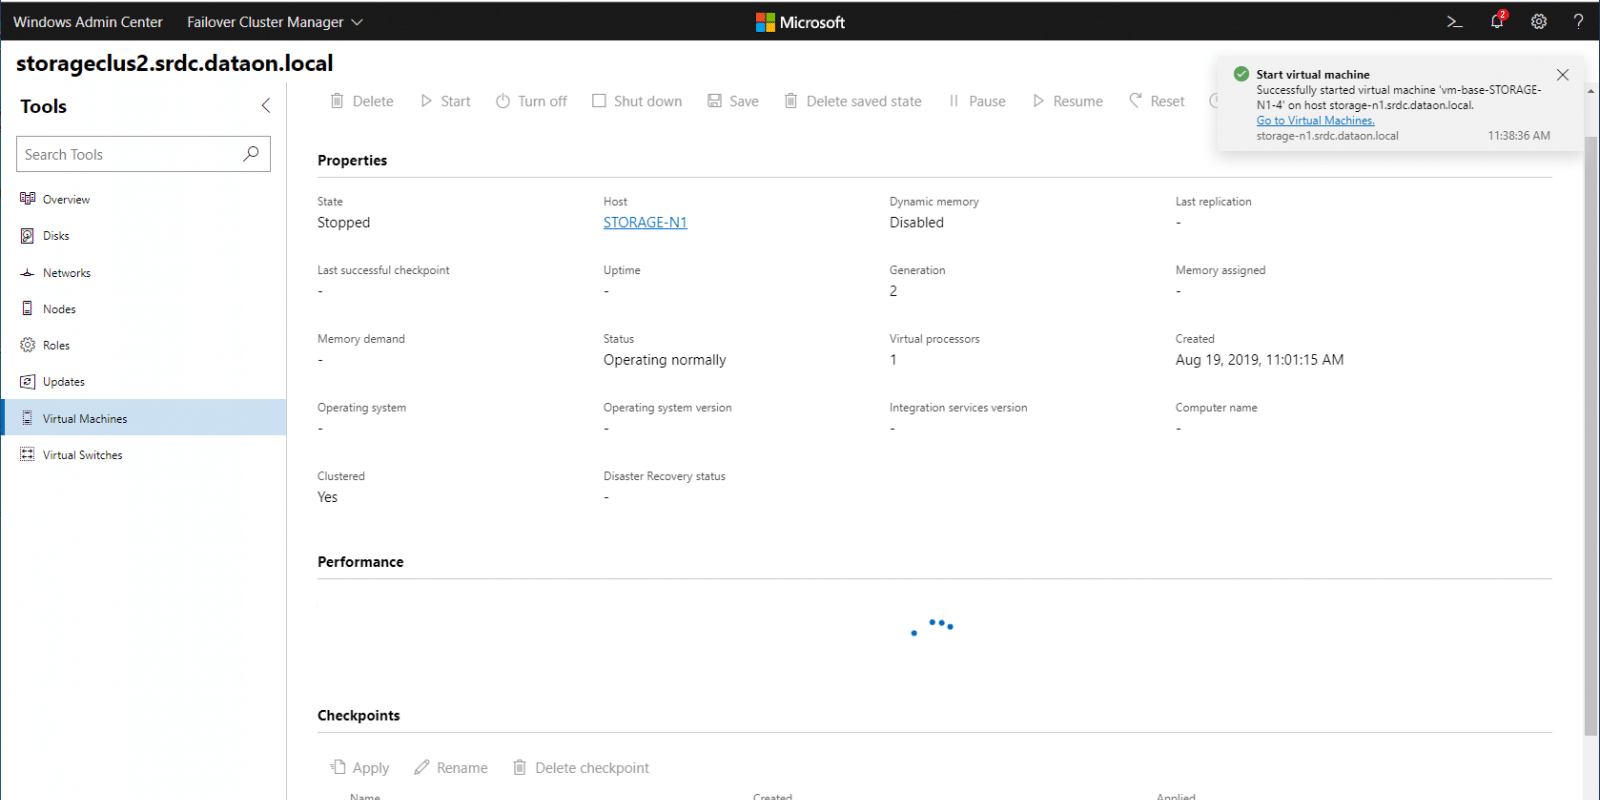This screenshot has width=1600, height=800.
Task: Collapse the Tools panel chevron
Action: (x=266, y=105)
